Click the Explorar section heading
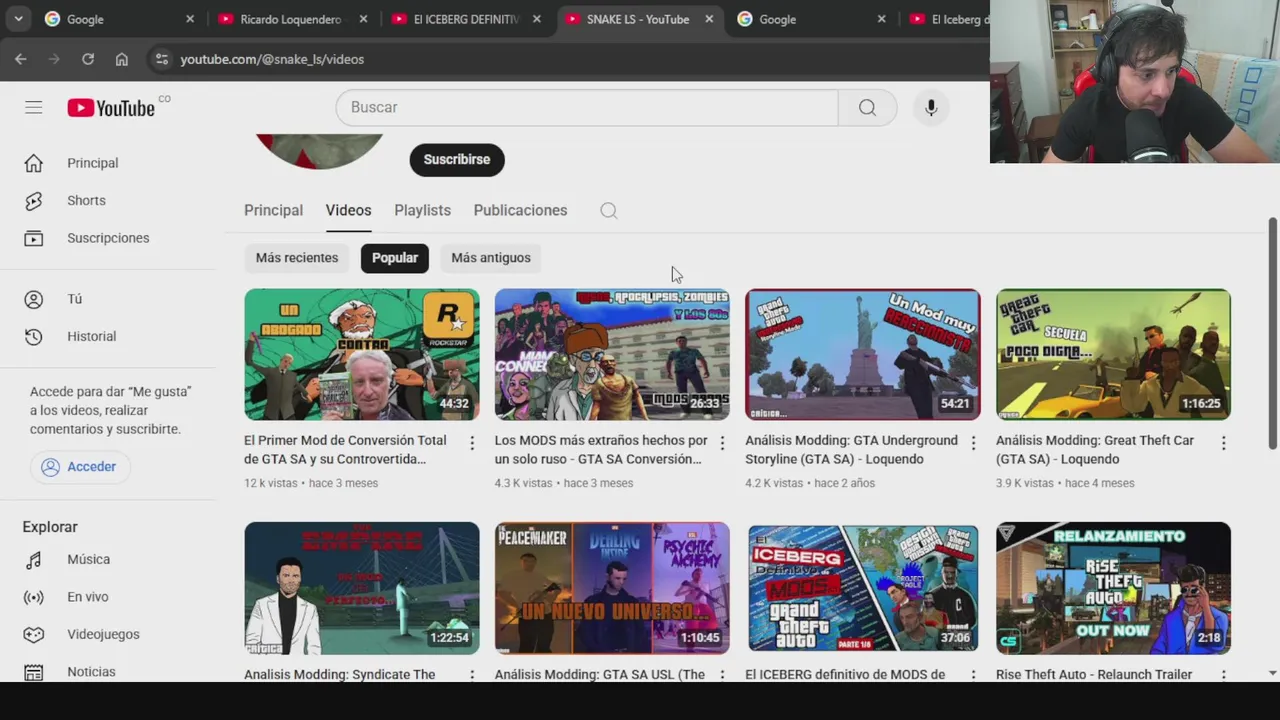The image size is (1280, 720). tap(50, 527)
